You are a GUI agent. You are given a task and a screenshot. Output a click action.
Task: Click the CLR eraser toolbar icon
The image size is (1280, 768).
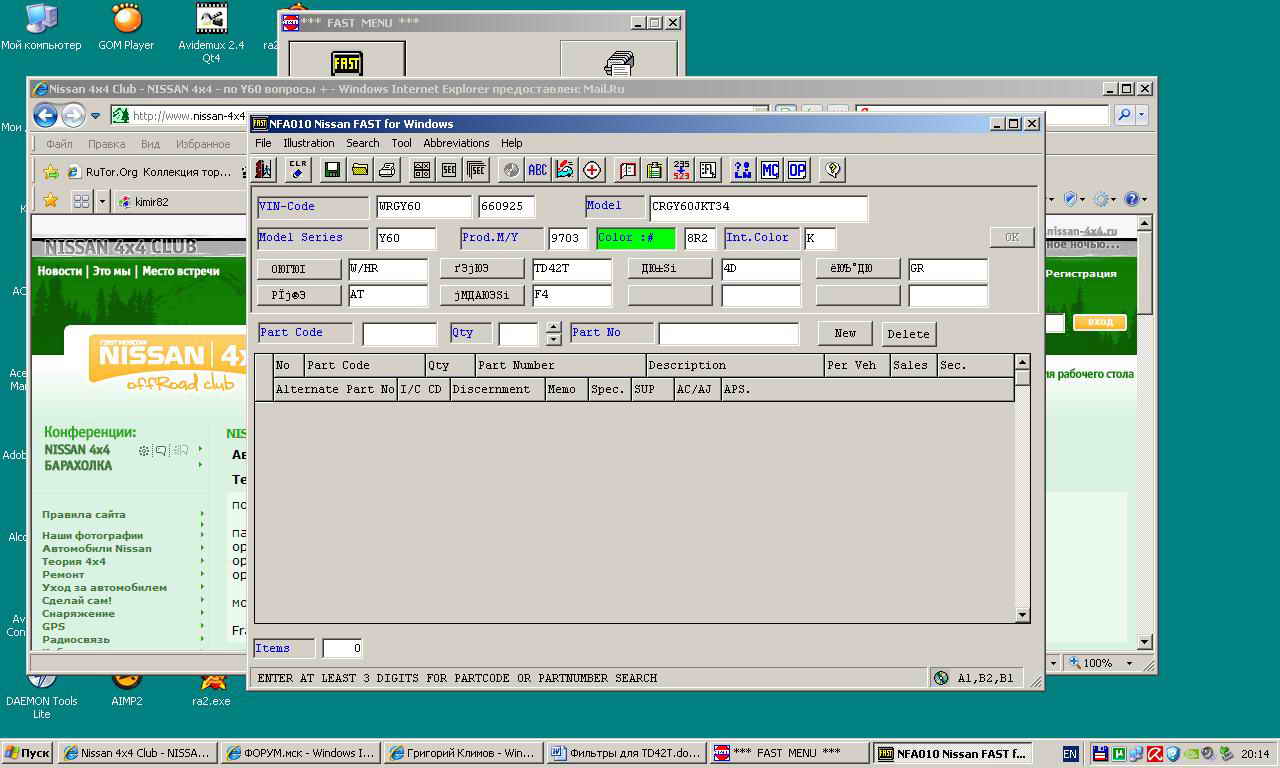click(x=298, y=170)
